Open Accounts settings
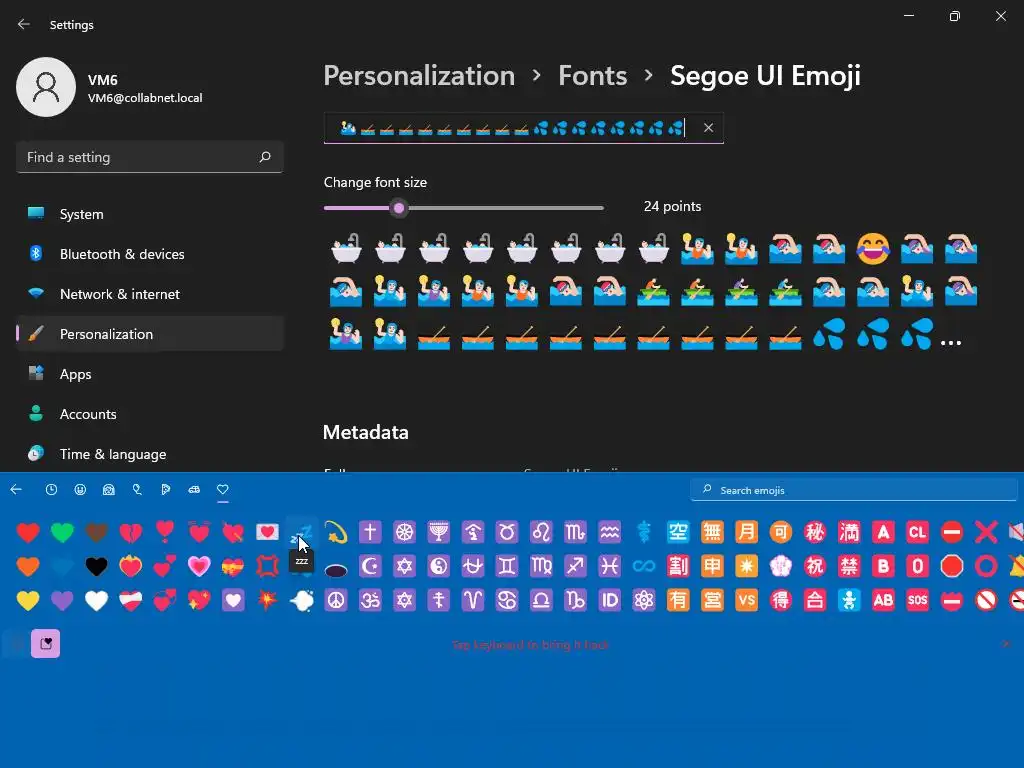This screenshot has width=1024, height=768. [x=150, y=414]
